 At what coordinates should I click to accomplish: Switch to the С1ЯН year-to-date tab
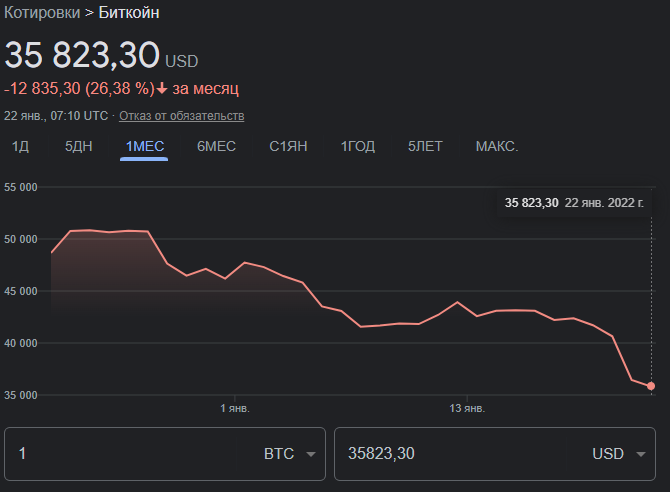288,146
